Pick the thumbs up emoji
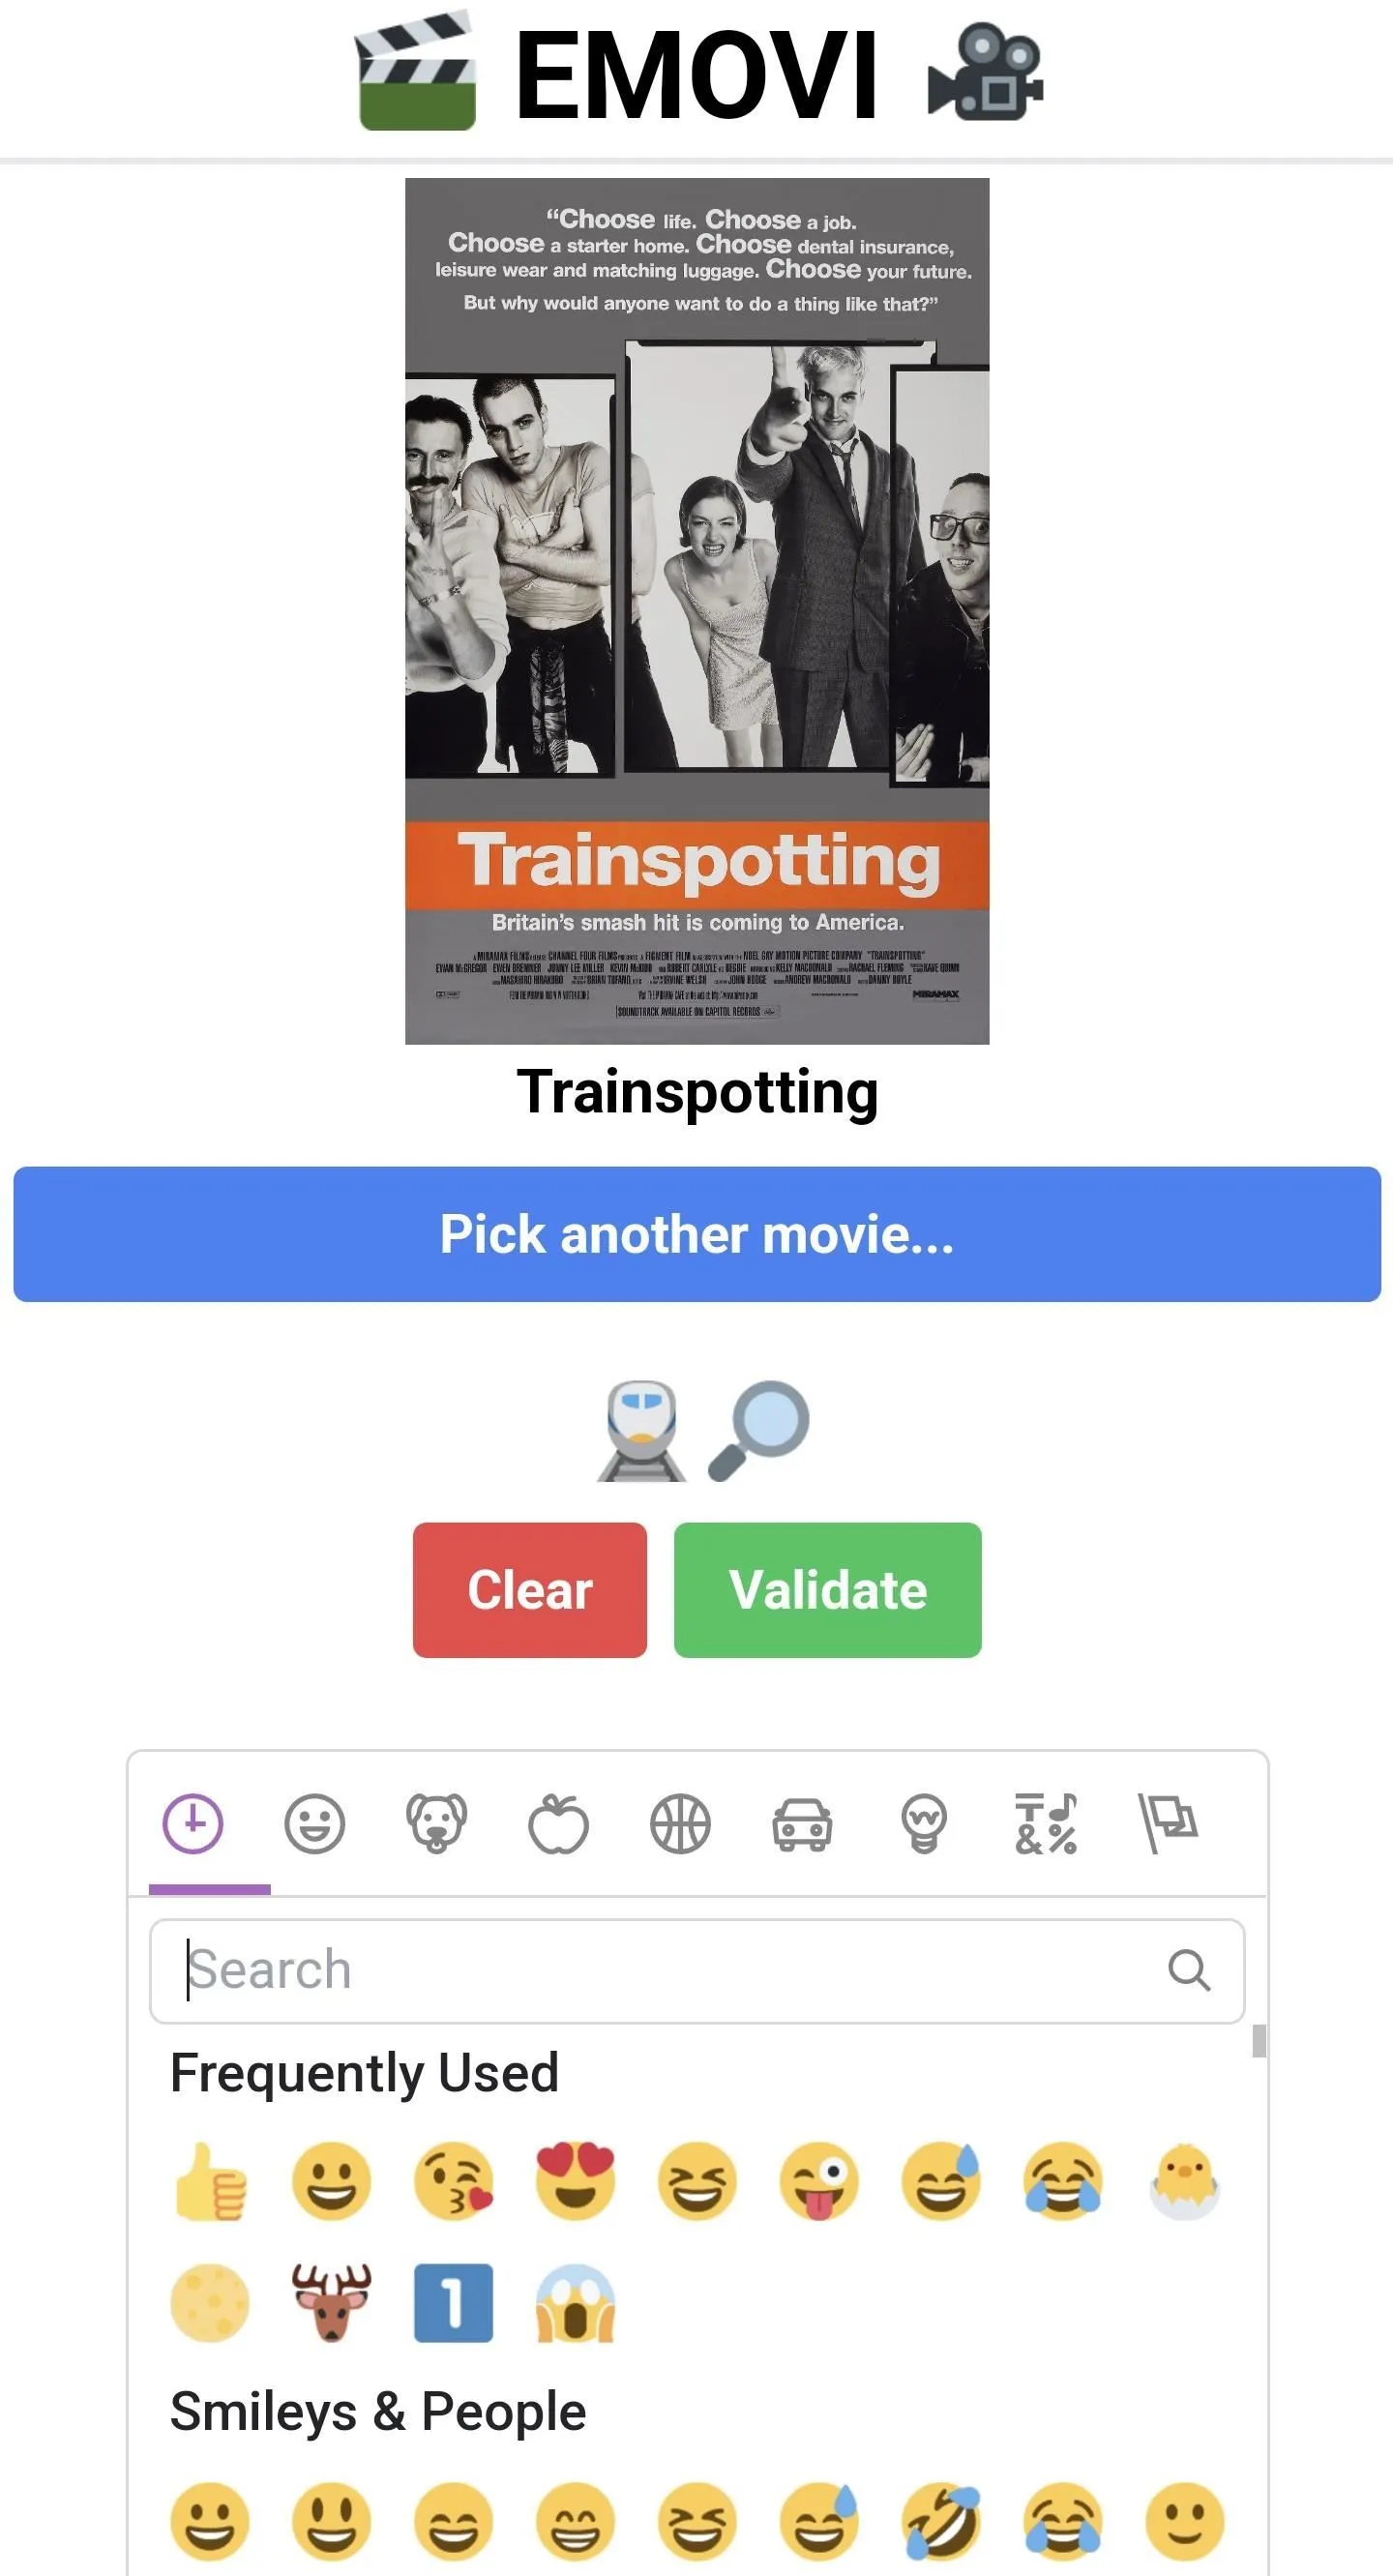The height and width of the screenshot is (2576, 1393). (210, 2181)
